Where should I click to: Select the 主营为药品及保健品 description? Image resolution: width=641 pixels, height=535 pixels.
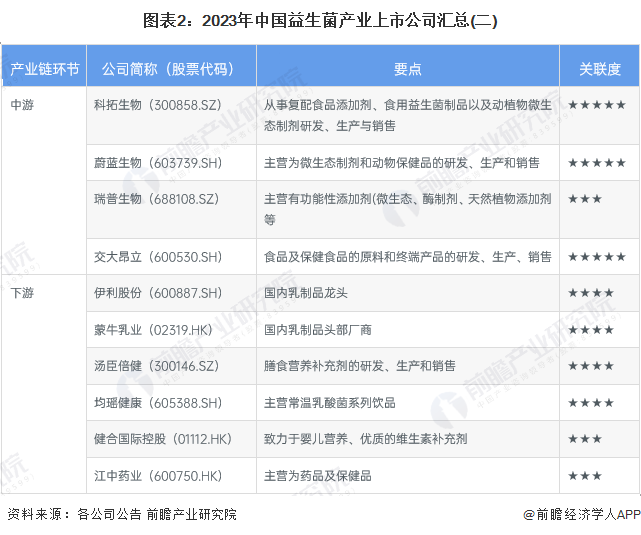(x=318, y=476)
